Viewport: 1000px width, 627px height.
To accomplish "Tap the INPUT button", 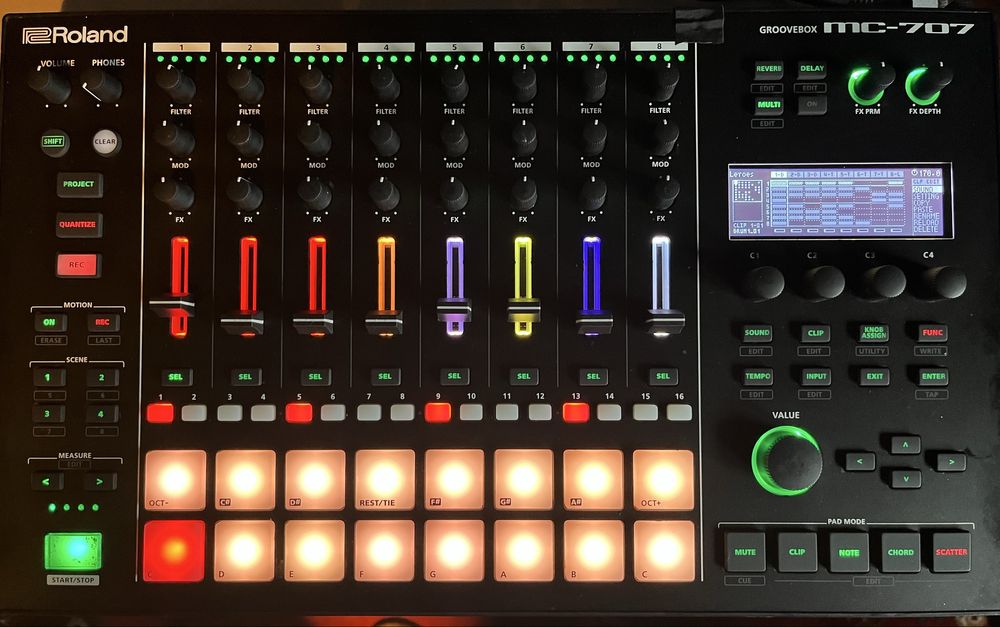I will point(816,376).
